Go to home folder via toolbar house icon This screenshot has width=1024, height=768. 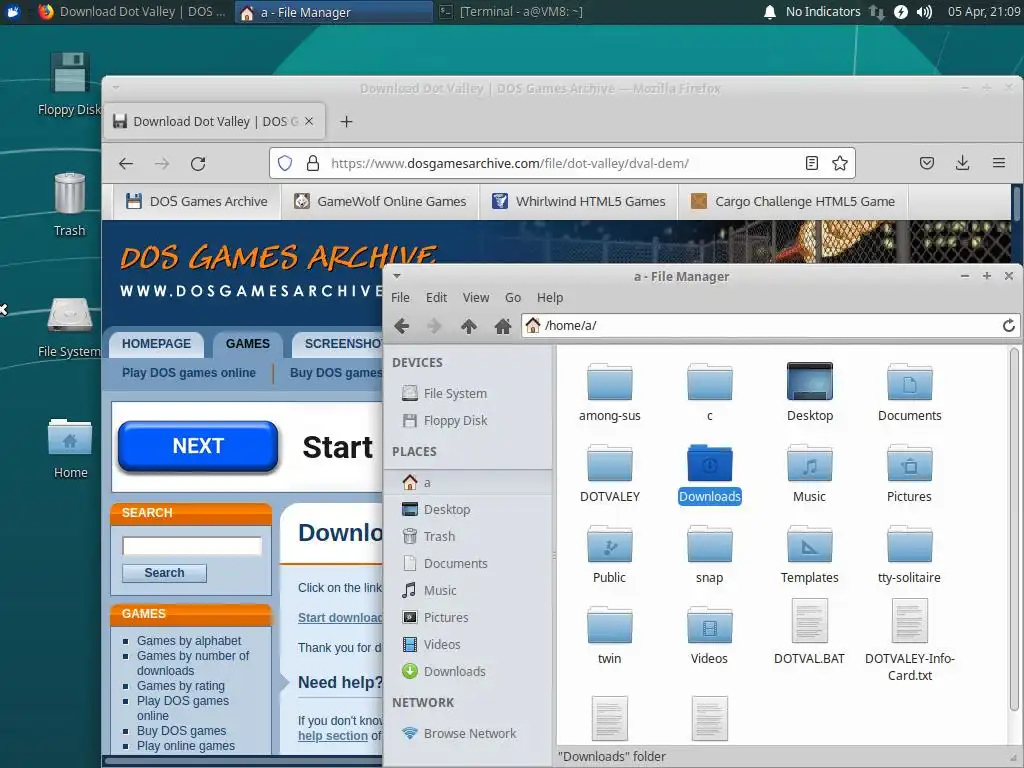pyautogui.click(x=502, y=325)
